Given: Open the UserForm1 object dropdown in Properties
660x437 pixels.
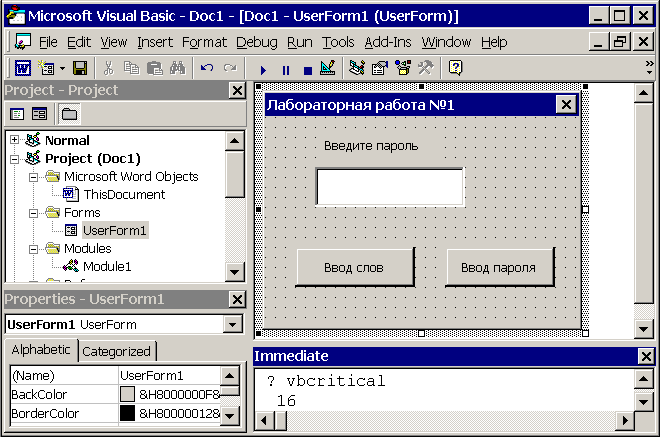Looking at the screenshot, I should click(232, 325).
